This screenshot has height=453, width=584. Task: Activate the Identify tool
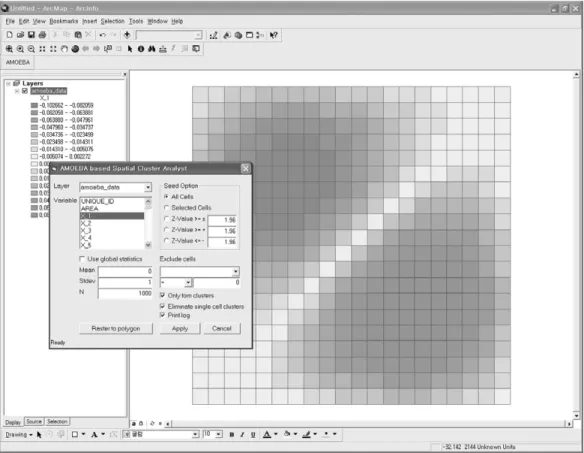[x=141, y=49]
